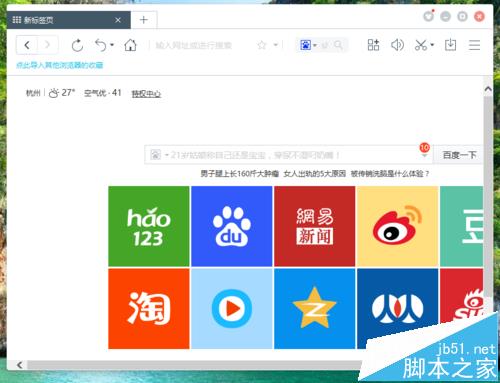Screen dimensions: 500x383
Task: Open the privileges center link
Action: click(146, 94)
